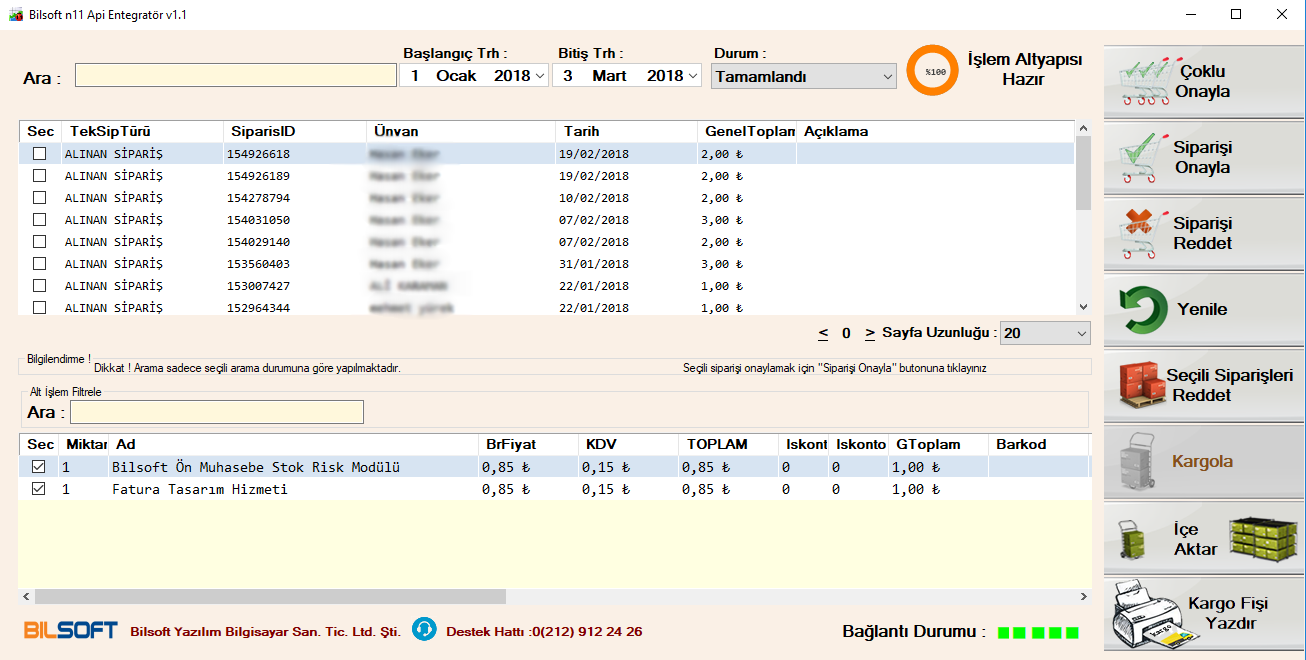Open İçe Aktar import function
1306x660 pixels.
point(1204,538)
